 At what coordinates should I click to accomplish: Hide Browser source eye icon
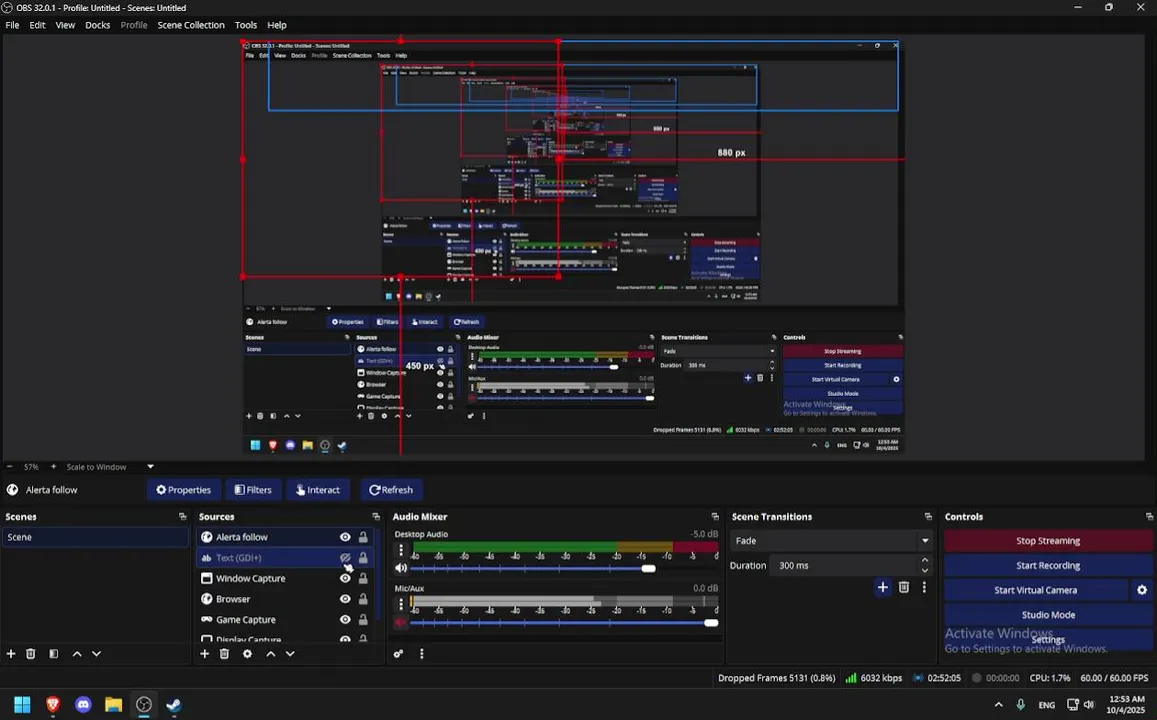pyautogui.click(x=345, y=599)
